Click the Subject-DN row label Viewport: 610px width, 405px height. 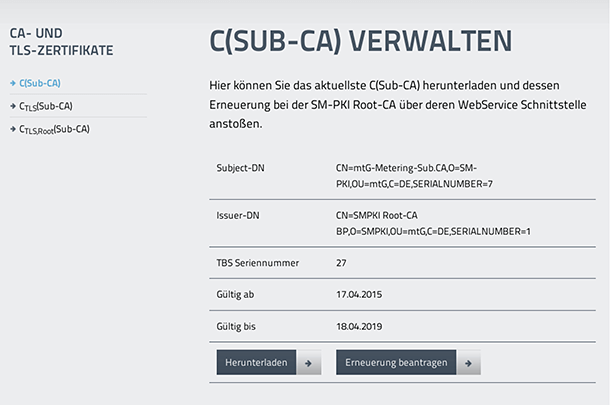point(240,168)
